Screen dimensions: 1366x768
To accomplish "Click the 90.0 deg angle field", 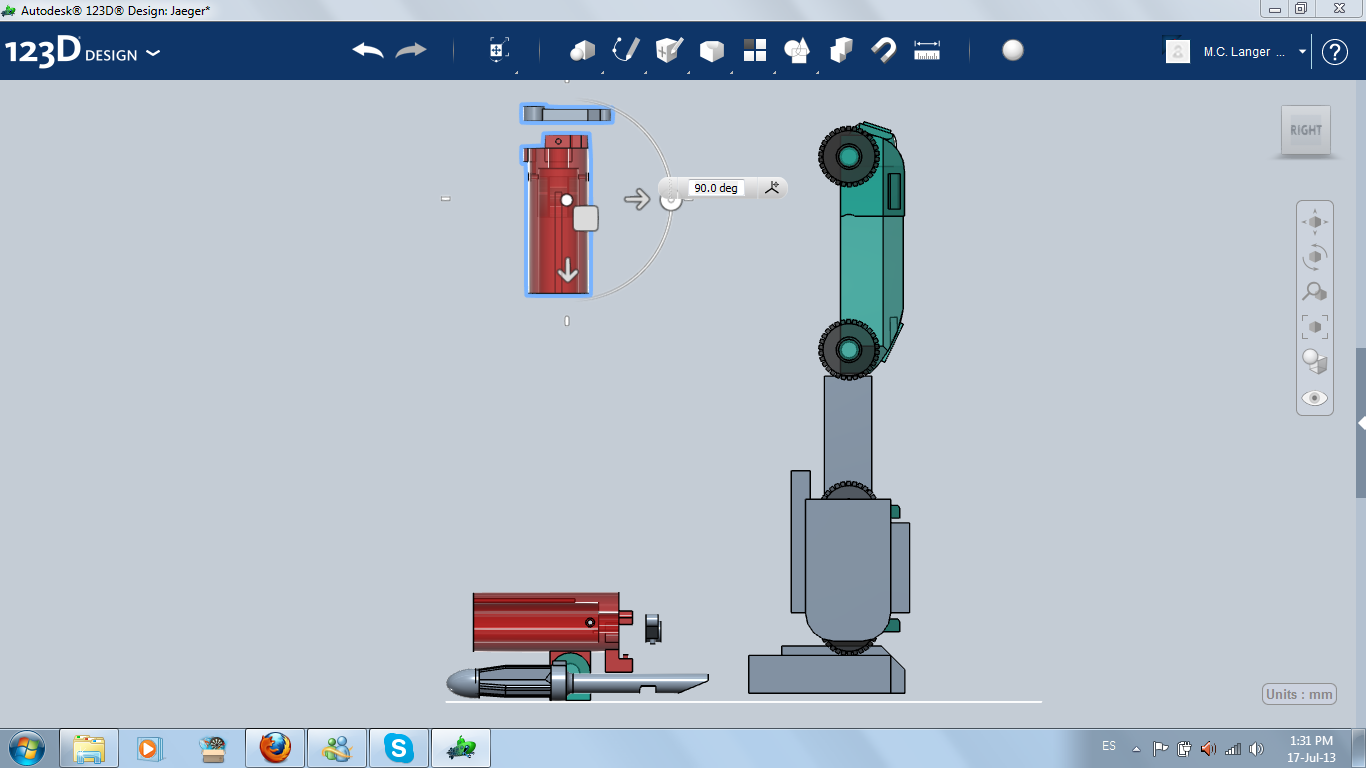I will tap(716, 188).
